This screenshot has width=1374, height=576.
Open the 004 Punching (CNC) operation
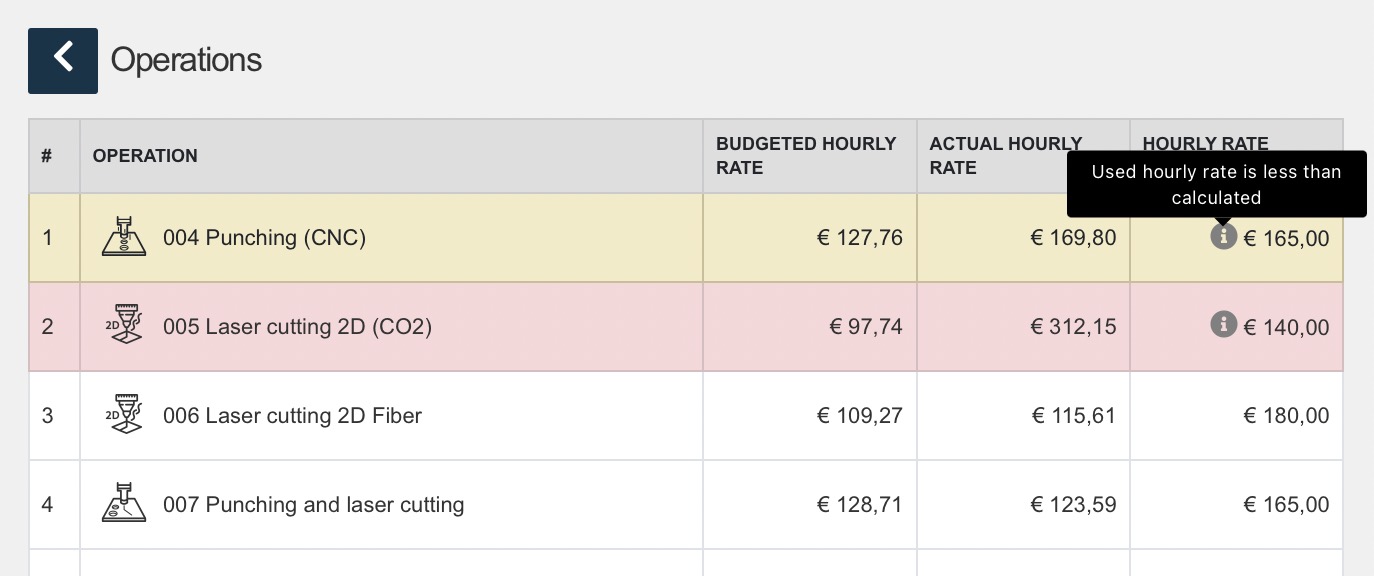tap(264, 238)
